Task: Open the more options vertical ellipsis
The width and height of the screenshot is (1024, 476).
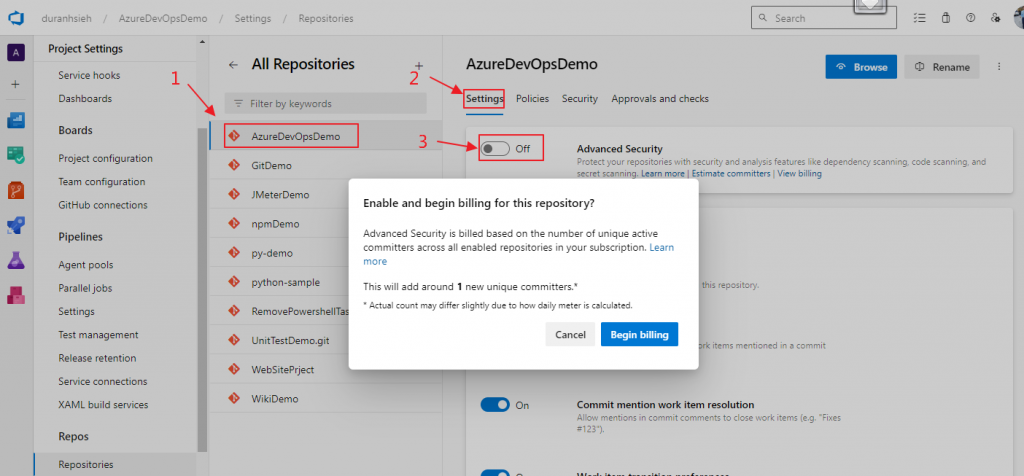Action: pyautogui.click(x=999, y=67)
